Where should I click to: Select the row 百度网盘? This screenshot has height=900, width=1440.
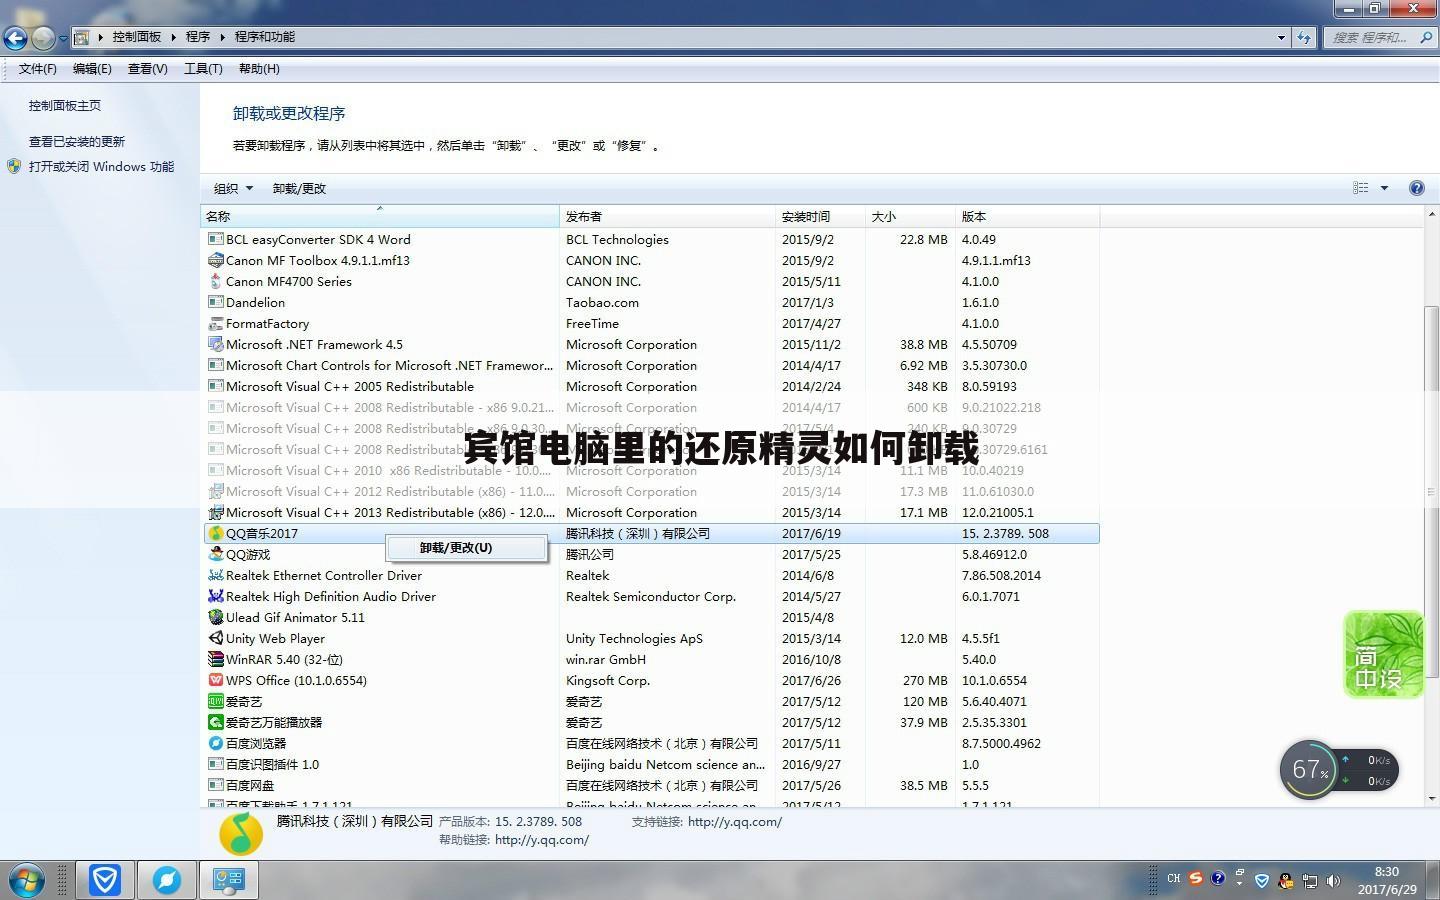click(x=651, y=786)
